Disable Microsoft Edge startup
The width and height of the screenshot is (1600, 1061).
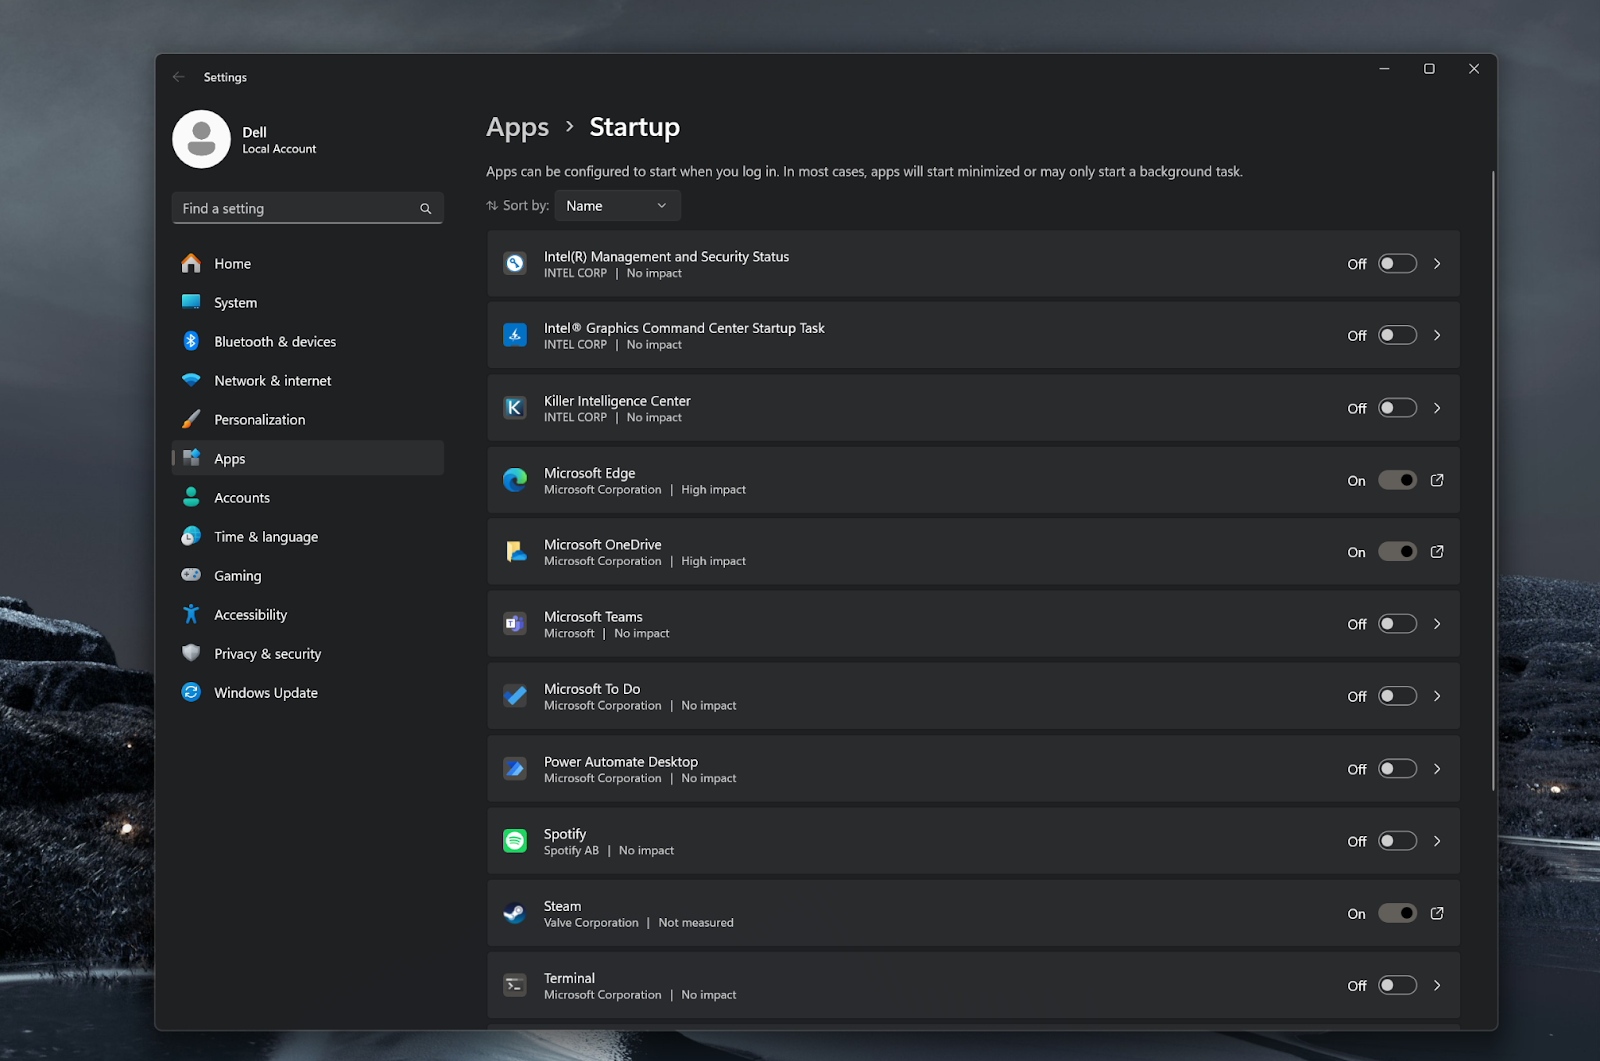(x=1397, y=481)
